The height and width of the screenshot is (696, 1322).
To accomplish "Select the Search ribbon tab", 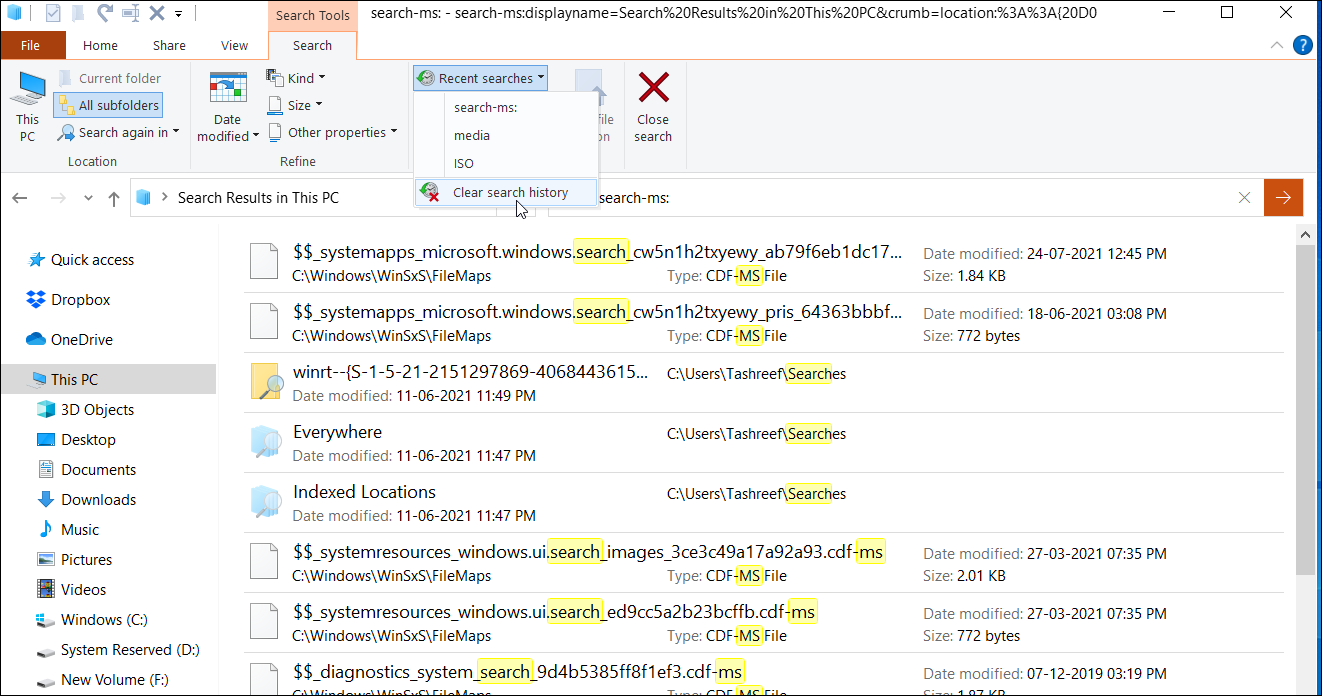I will 312,45.
